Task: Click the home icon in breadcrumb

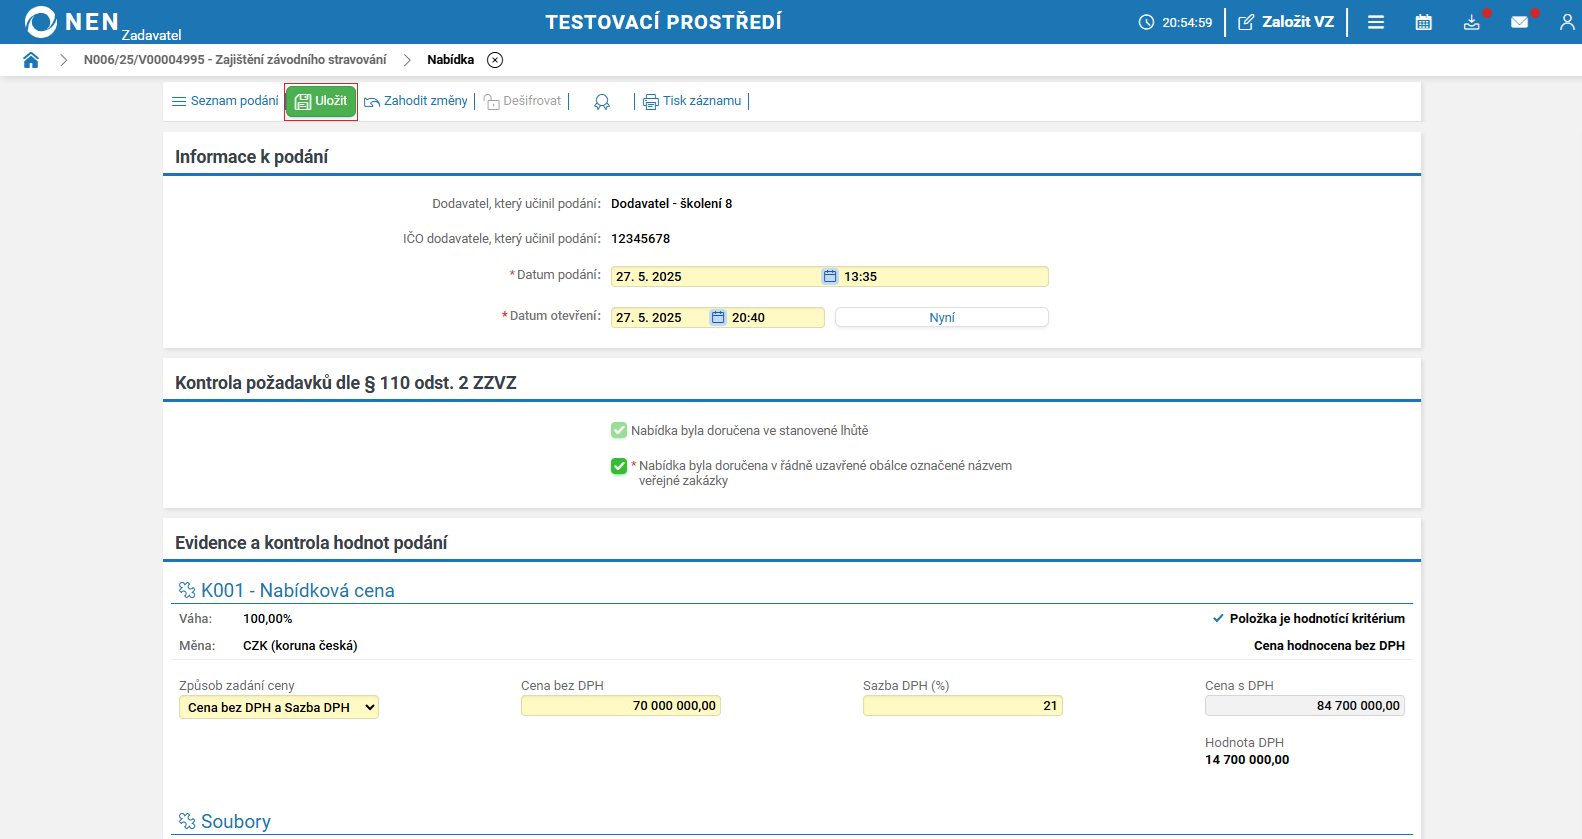Action: pyautogui.click(x=31, y=60)
